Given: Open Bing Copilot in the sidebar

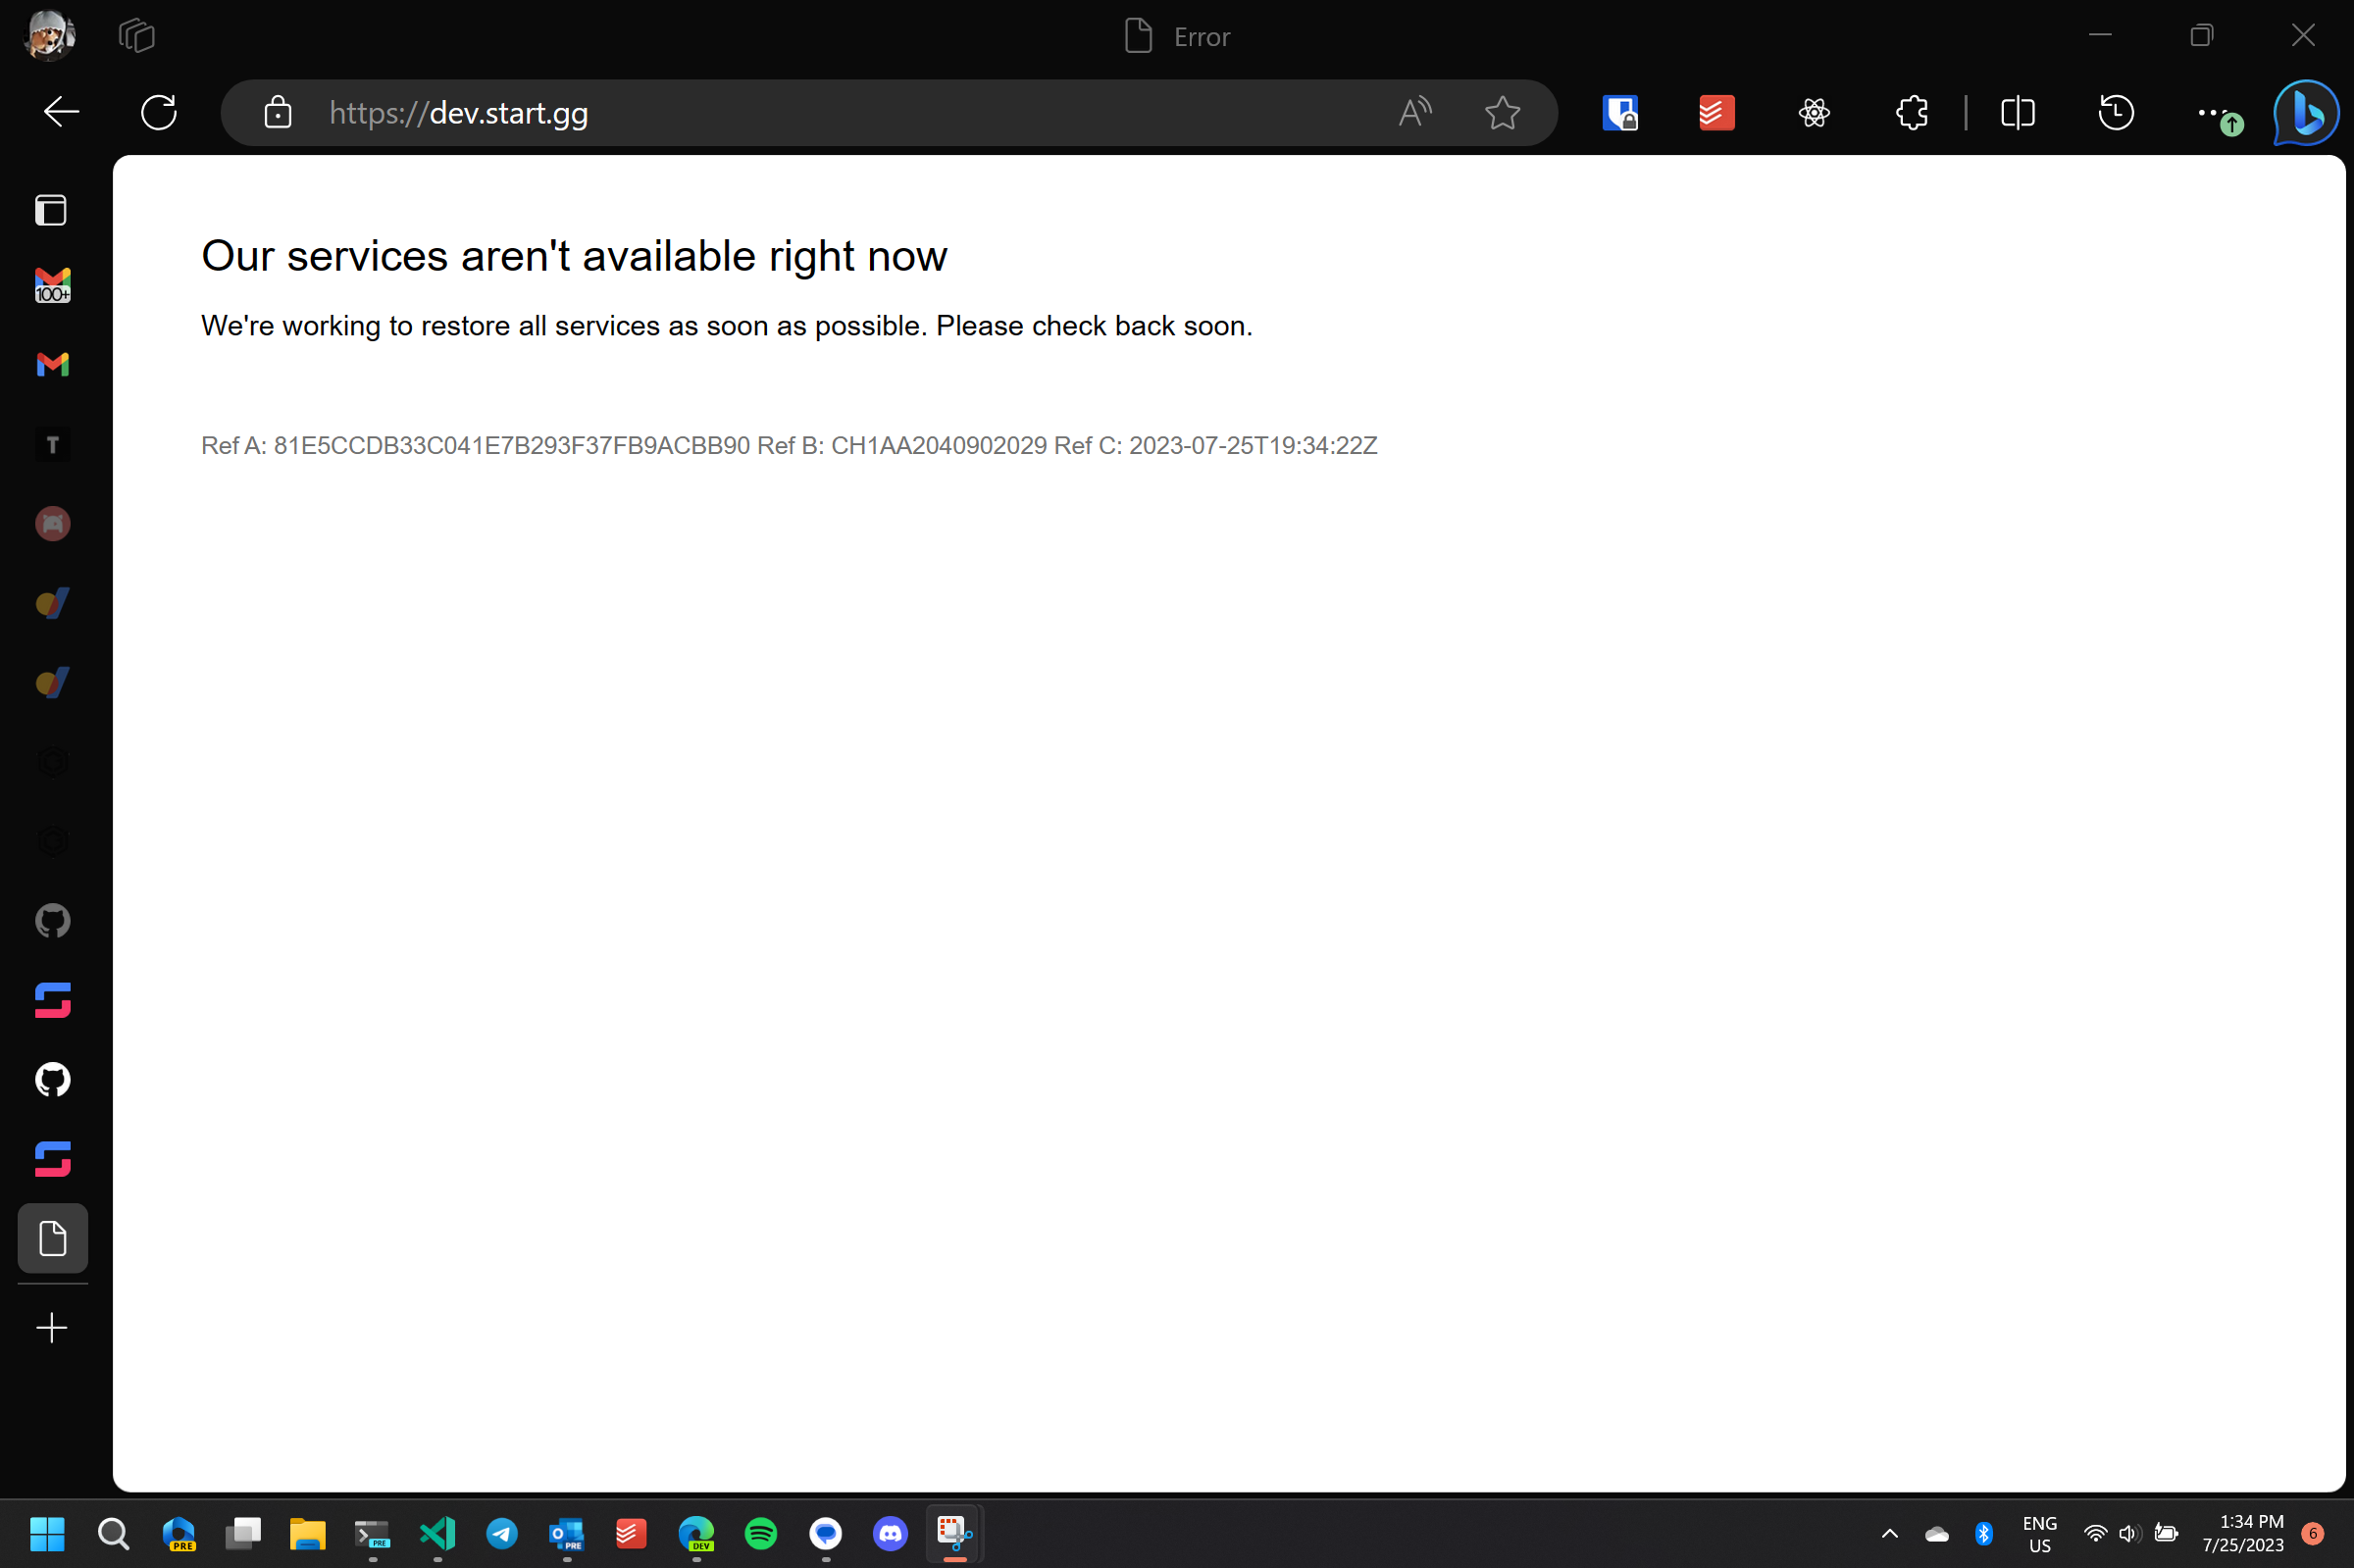Looking at the screenshot, I should (x=2304, y=113).
